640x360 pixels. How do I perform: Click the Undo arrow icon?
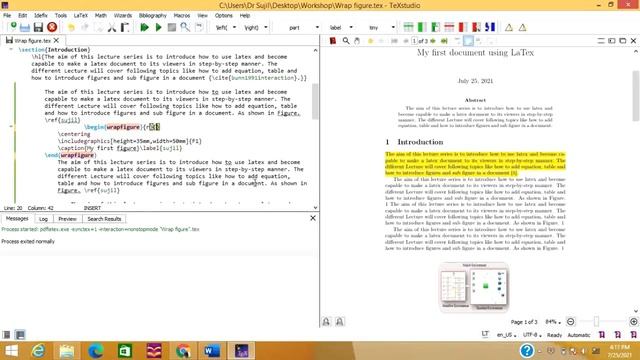pos(71,27)
